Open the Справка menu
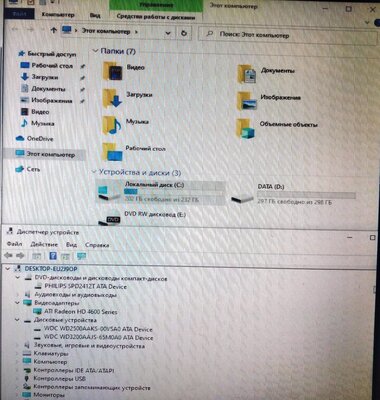The width and height of the screenshot is (380, 400). click(97, 245)
